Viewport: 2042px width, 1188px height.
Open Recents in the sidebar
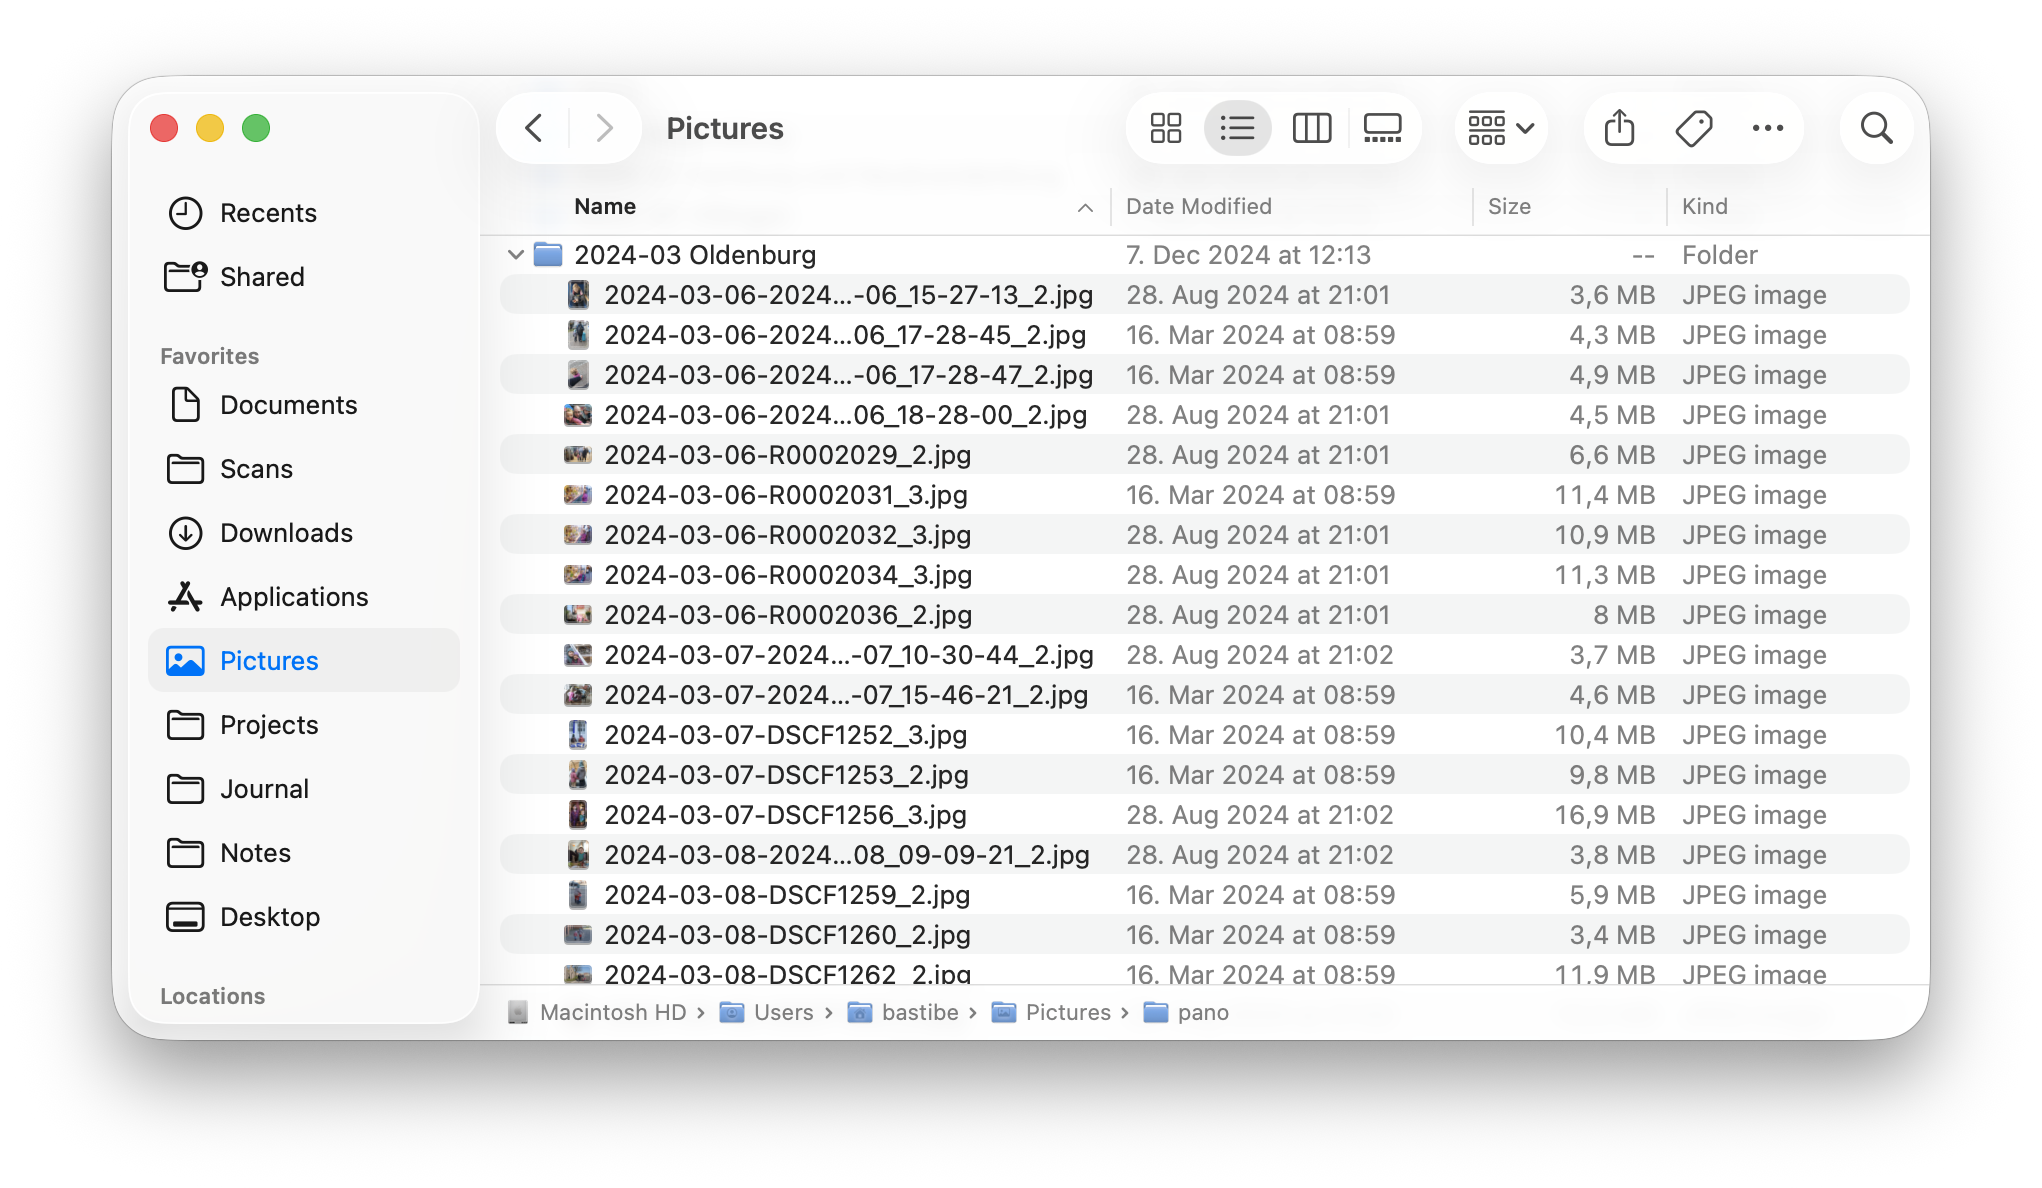(x=267, y=213)
